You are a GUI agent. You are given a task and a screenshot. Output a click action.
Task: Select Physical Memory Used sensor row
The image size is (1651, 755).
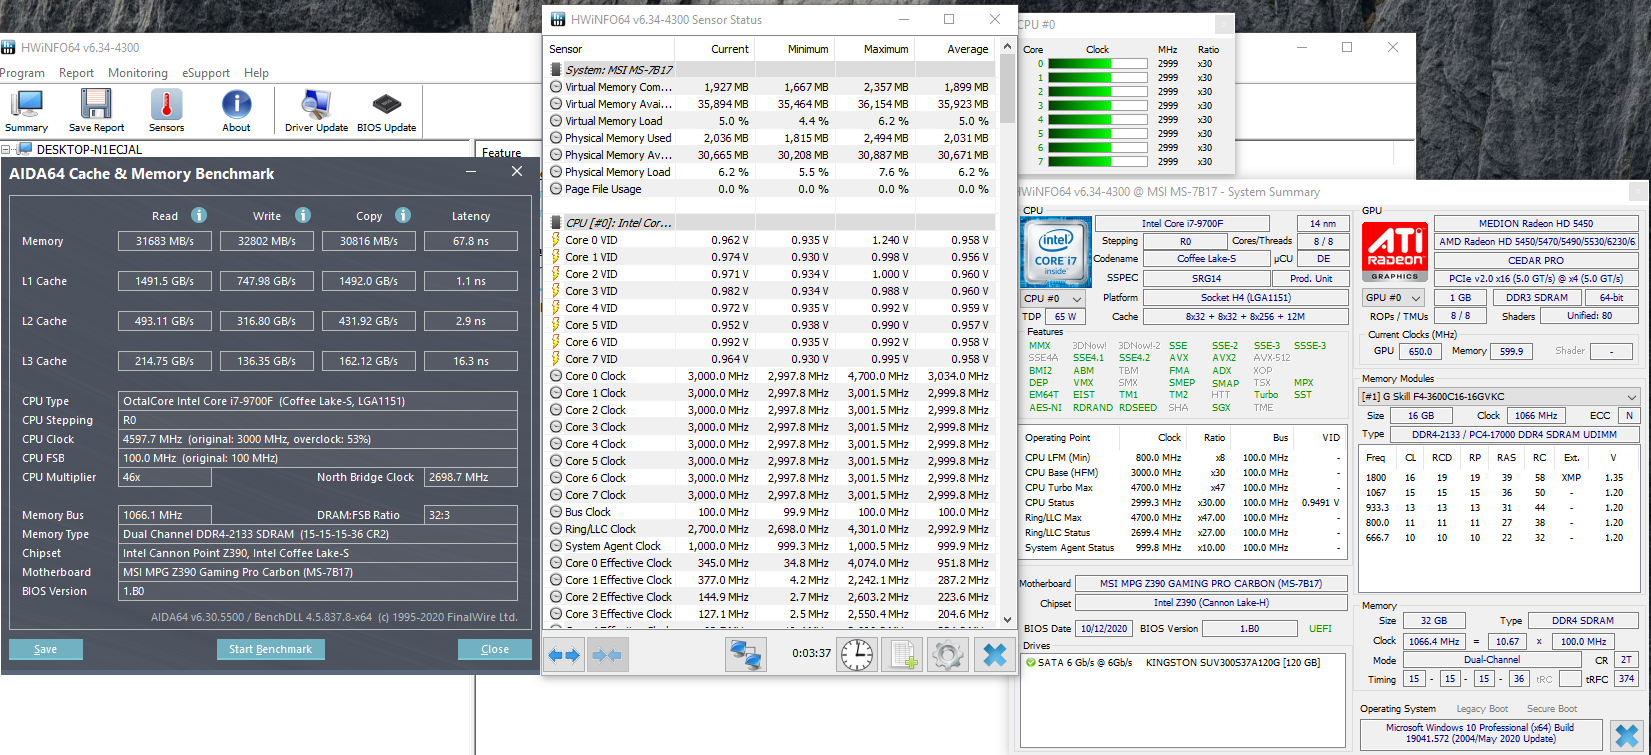pyautogui.click(x=770, y=138)
